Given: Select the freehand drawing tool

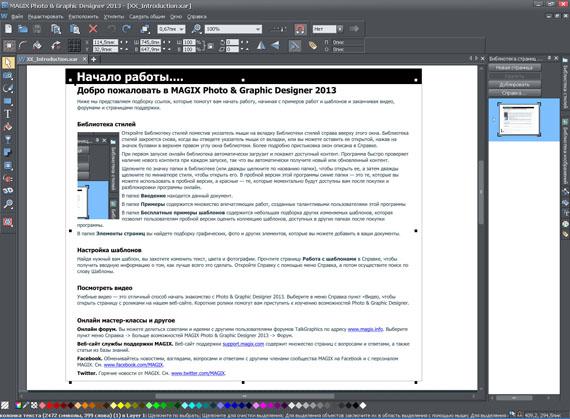Looking at the screenshot, I should coord(8,88).
